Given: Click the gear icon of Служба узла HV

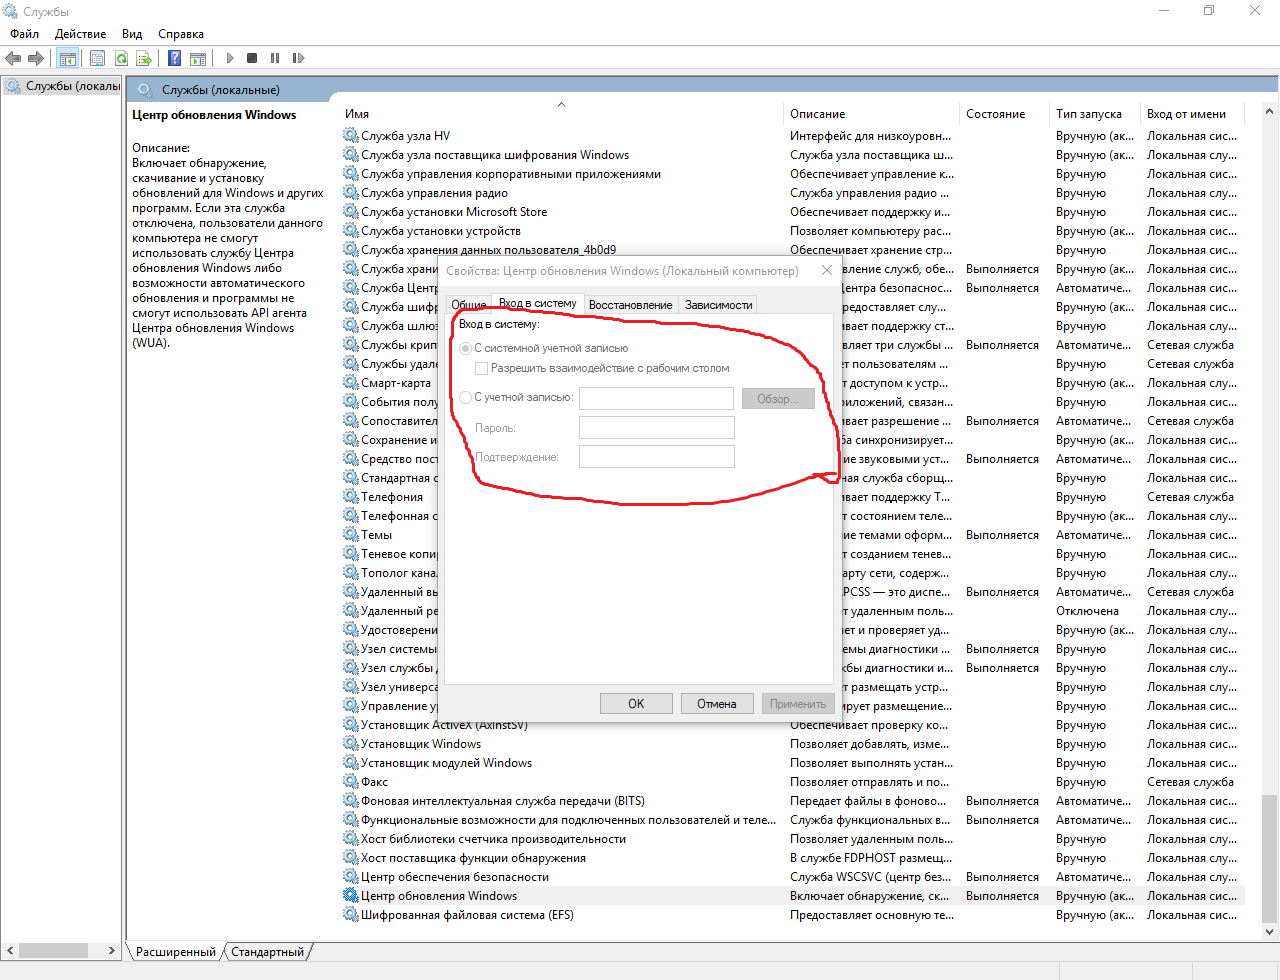Looking at the screenshot, I should click(351, 135).
